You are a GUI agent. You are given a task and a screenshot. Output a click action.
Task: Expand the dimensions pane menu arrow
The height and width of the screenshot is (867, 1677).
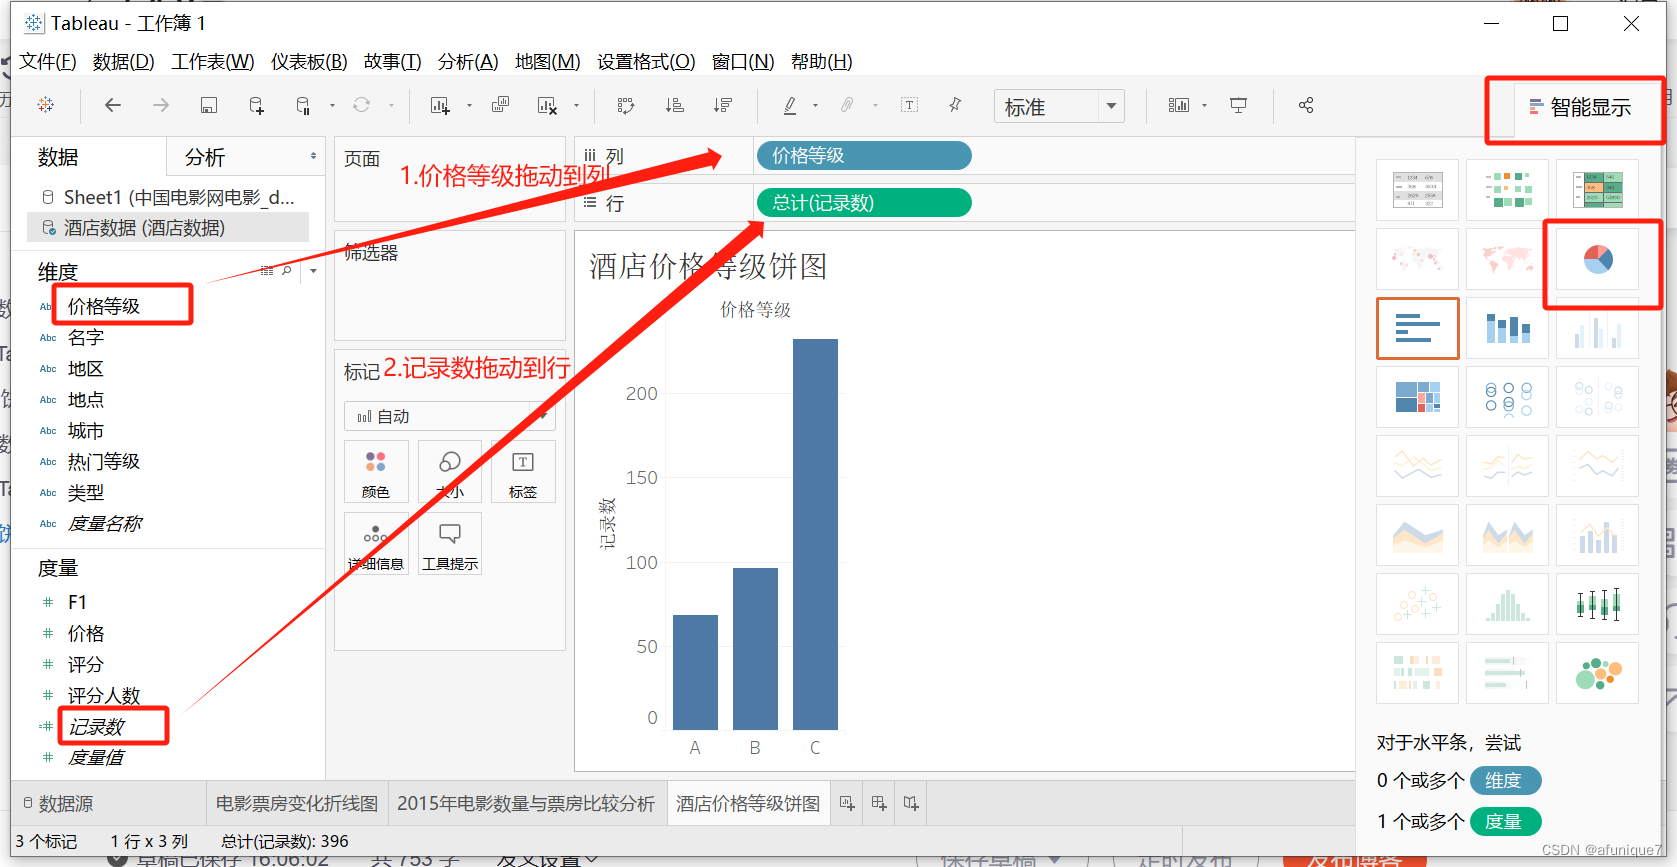313,271
